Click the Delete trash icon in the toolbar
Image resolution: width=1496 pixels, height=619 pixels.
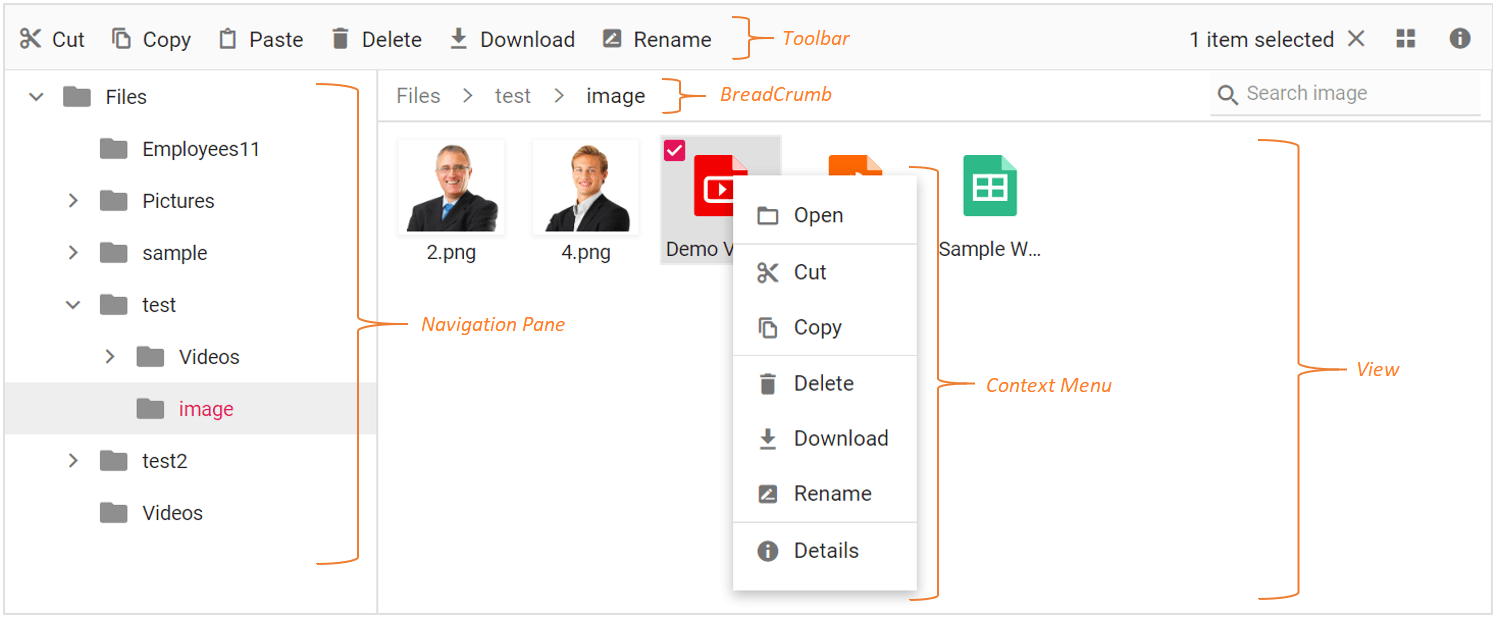(340, 38)
